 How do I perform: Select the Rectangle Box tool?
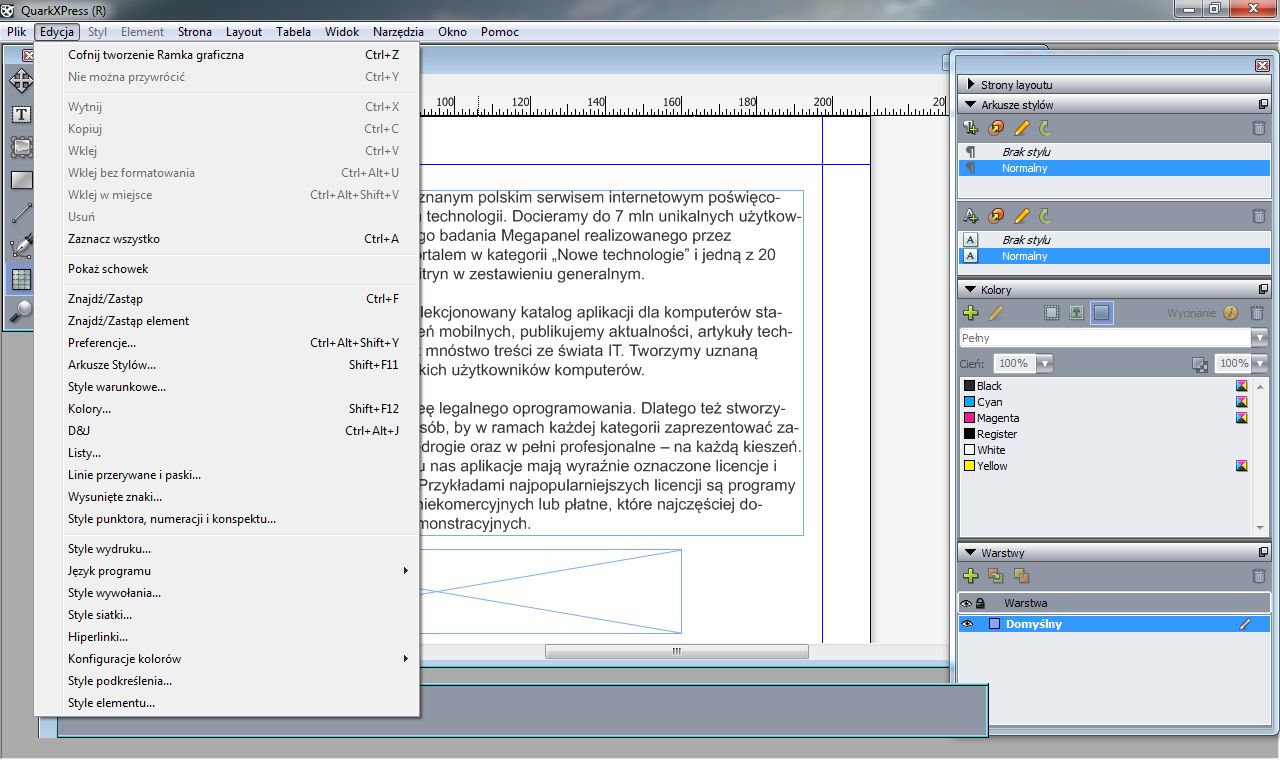(21, 180)
